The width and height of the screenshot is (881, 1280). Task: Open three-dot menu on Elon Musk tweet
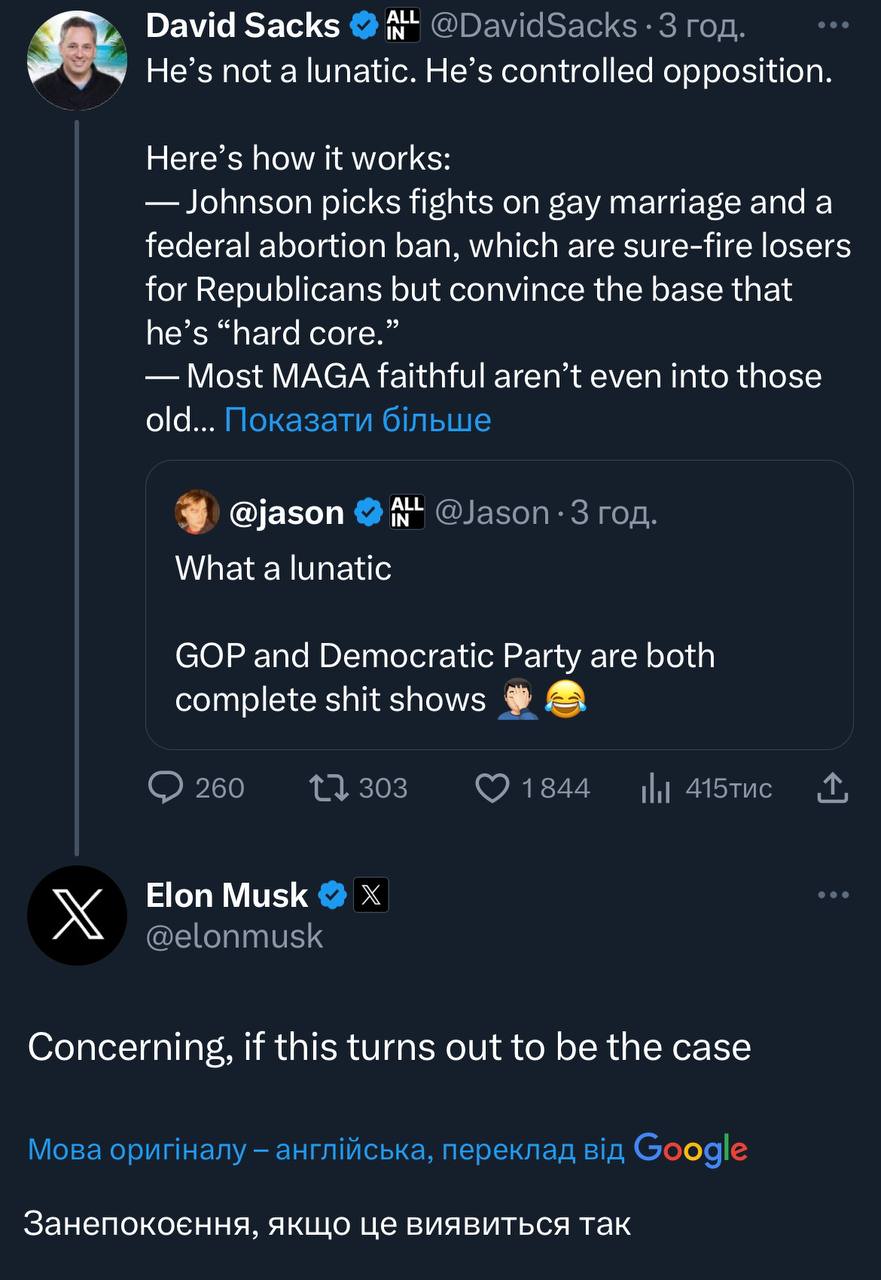(832, 895)
